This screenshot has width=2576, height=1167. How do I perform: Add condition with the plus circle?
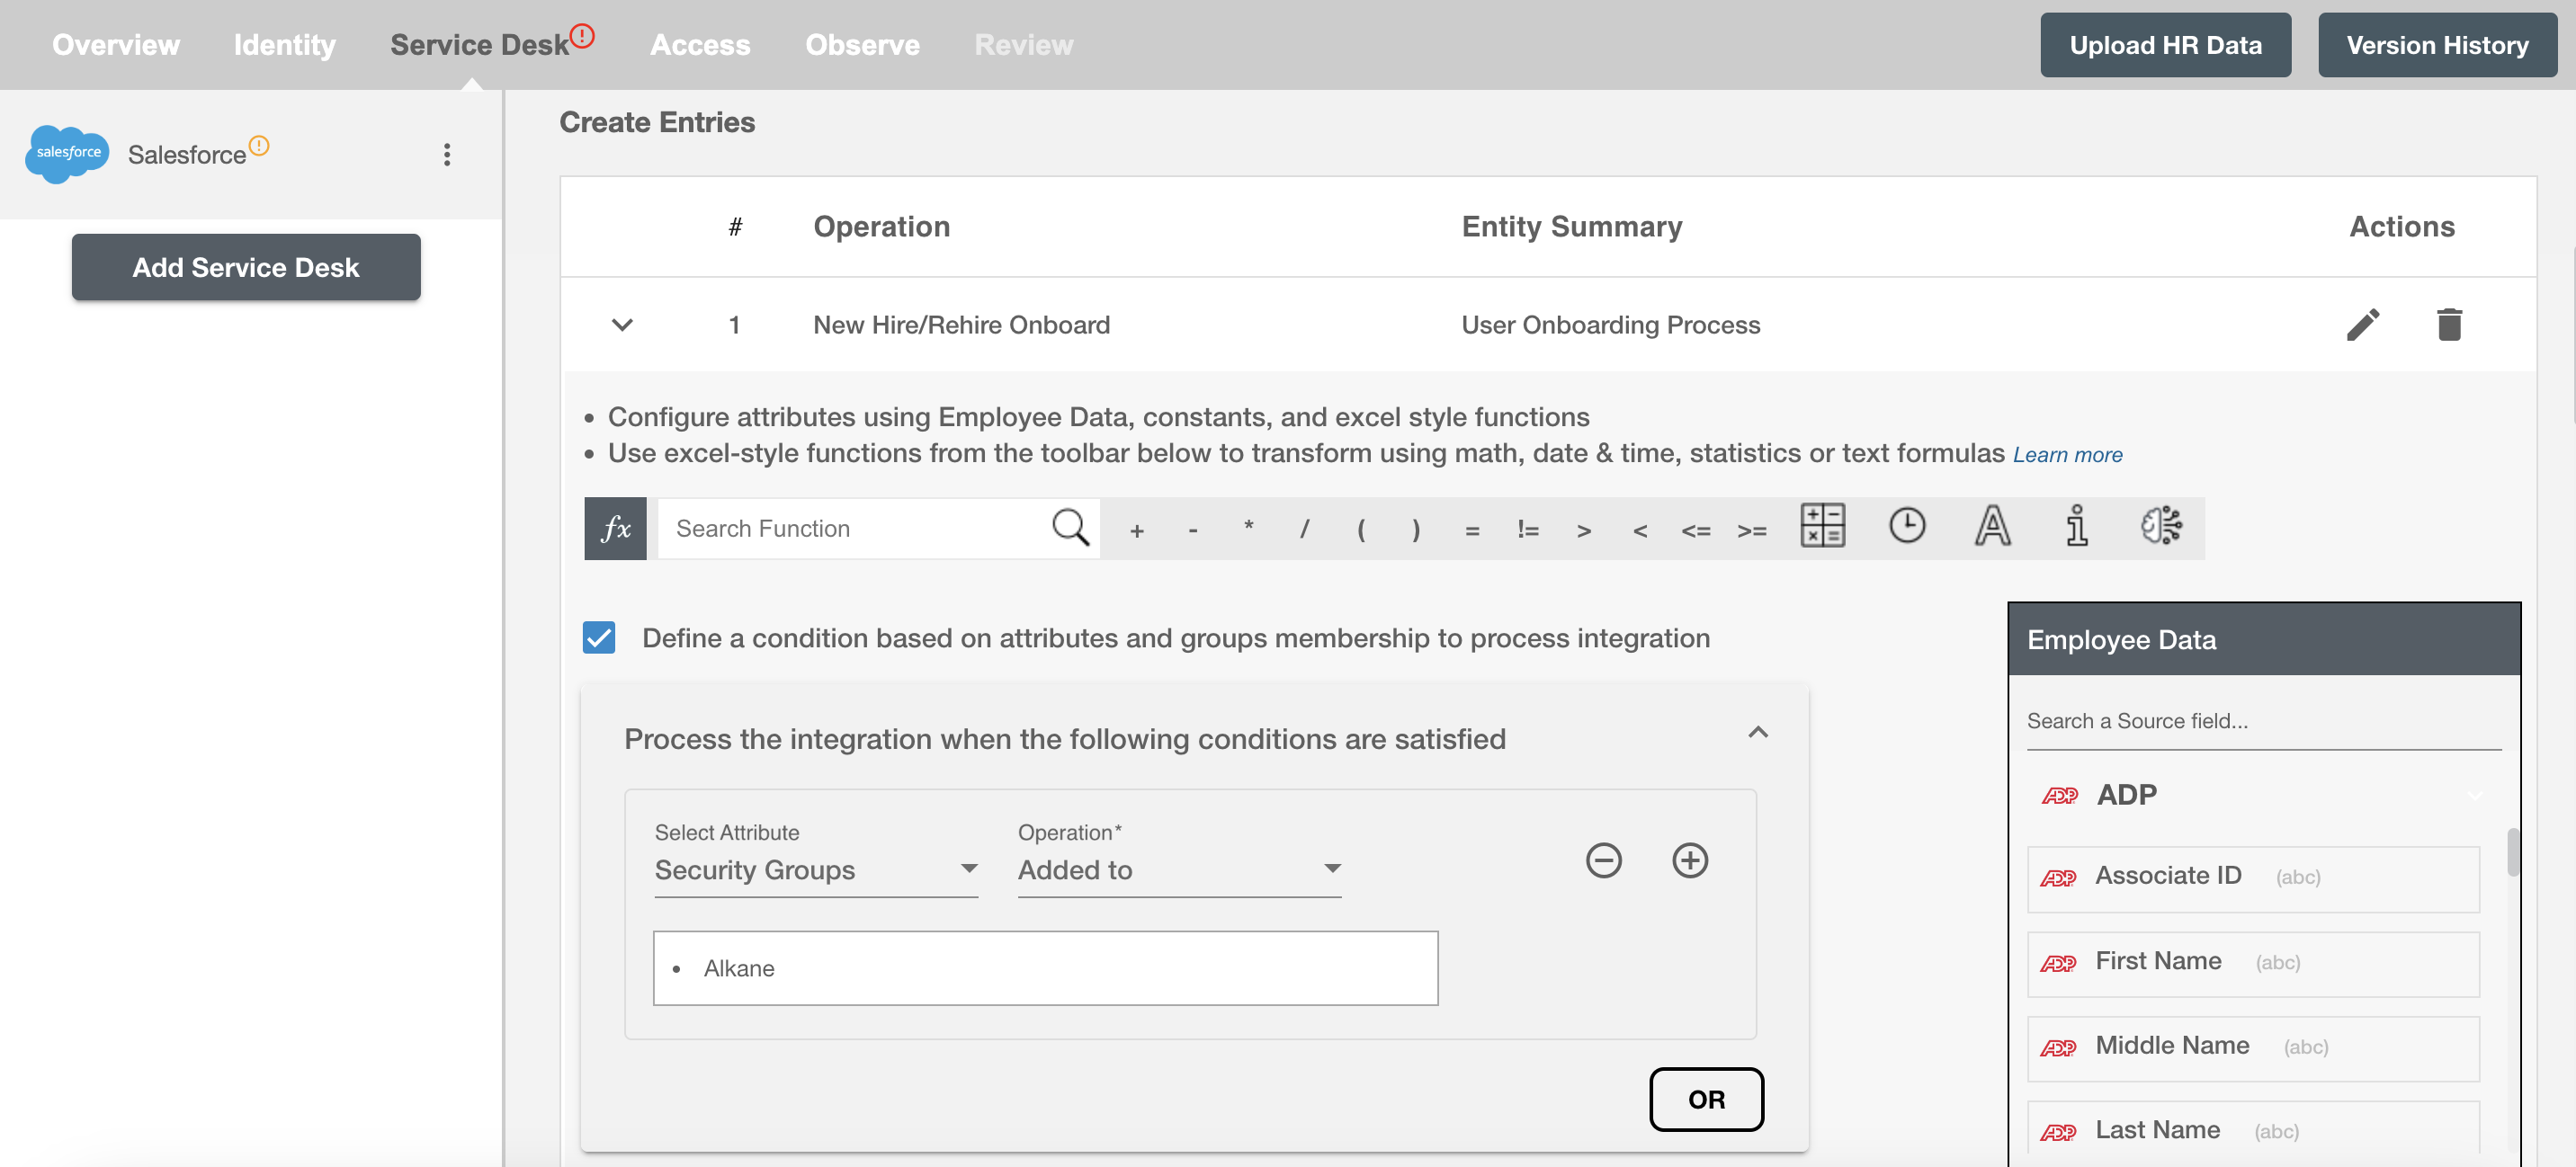(1690, 860)
